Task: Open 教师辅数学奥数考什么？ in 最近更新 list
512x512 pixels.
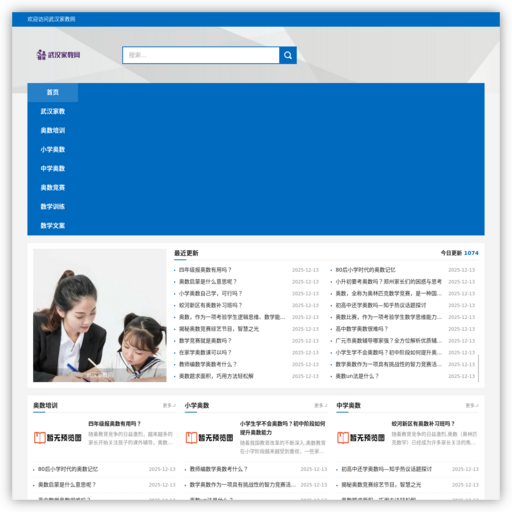Action: tap(208, 364)
